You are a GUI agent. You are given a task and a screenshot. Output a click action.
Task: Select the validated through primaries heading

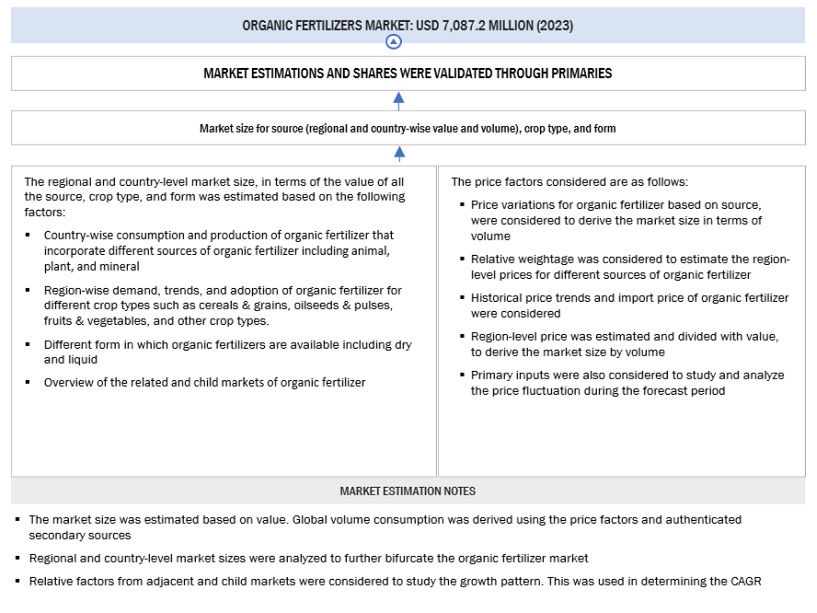407,73
